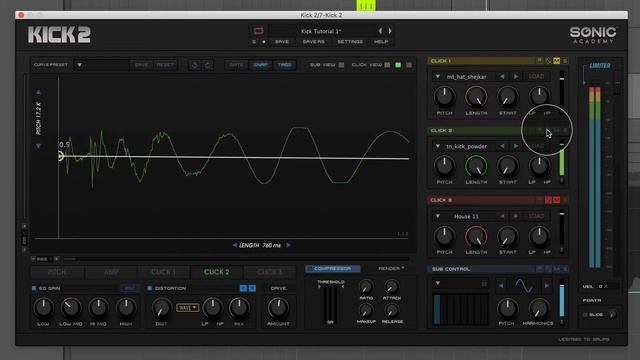Select next sample in Click 2

[516, 146]
